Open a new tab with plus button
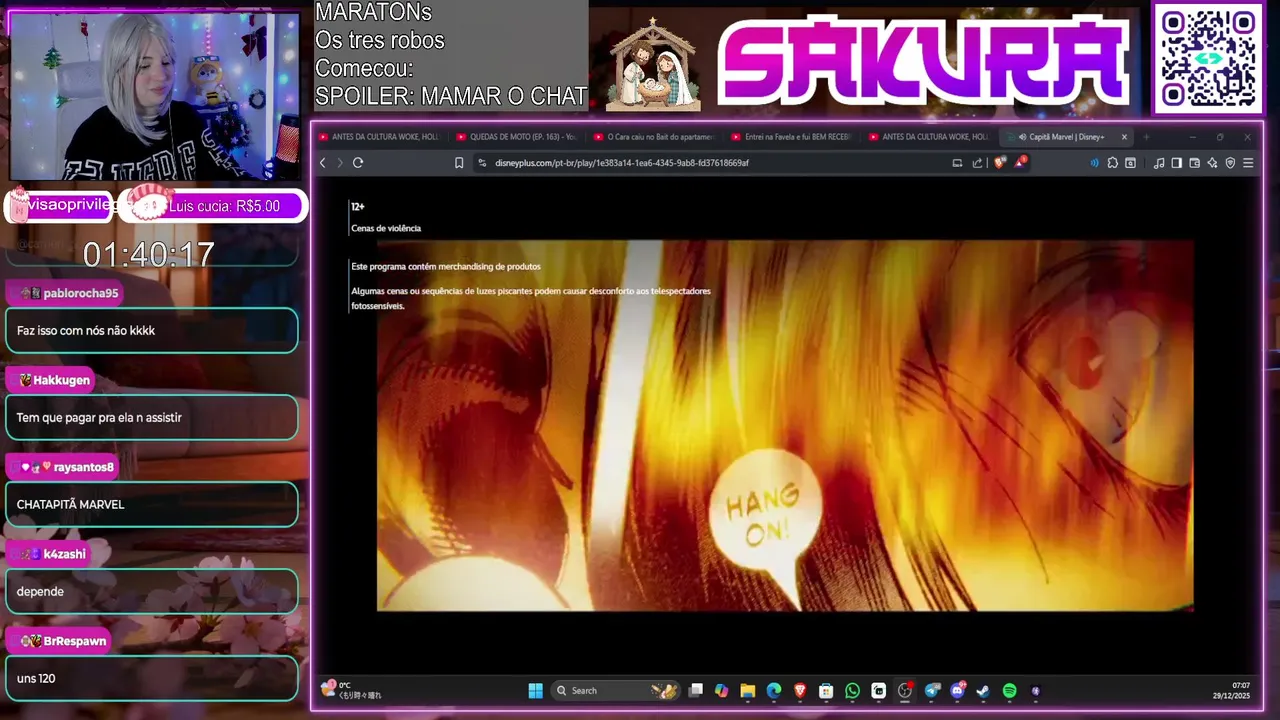The height and width of the screenshot is (720, 1280). [x=1146, y=137]
